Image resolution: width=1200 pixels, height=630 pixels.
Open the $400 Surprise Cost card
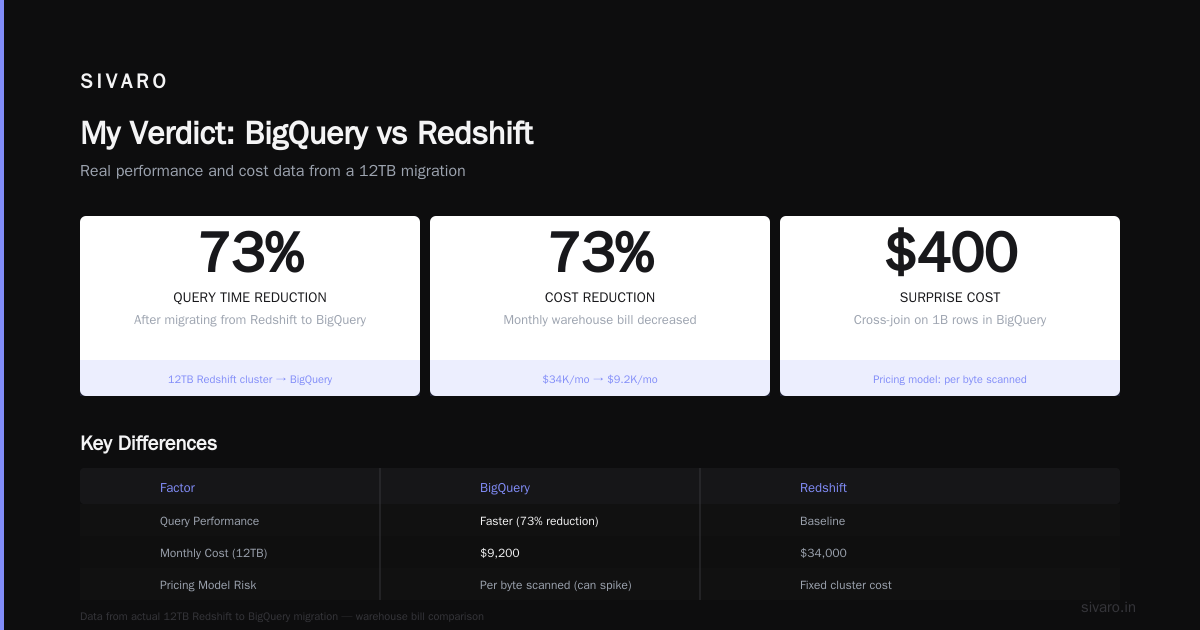click(950, 306)
